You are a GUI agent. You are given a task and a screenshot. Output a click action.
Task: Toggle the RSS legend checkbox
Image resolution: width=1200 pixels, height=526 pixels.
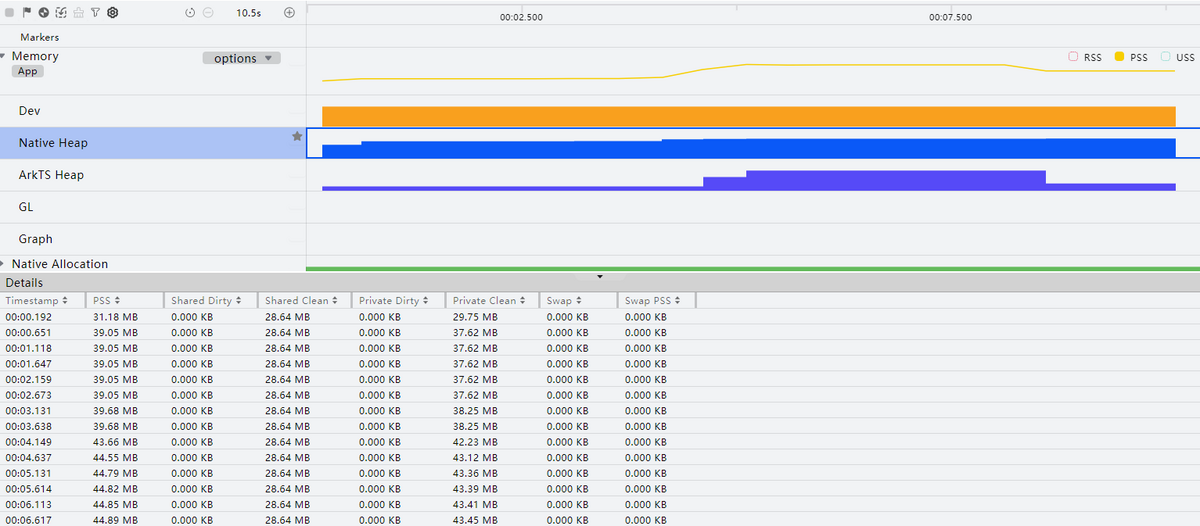[x=1073, y=57]
